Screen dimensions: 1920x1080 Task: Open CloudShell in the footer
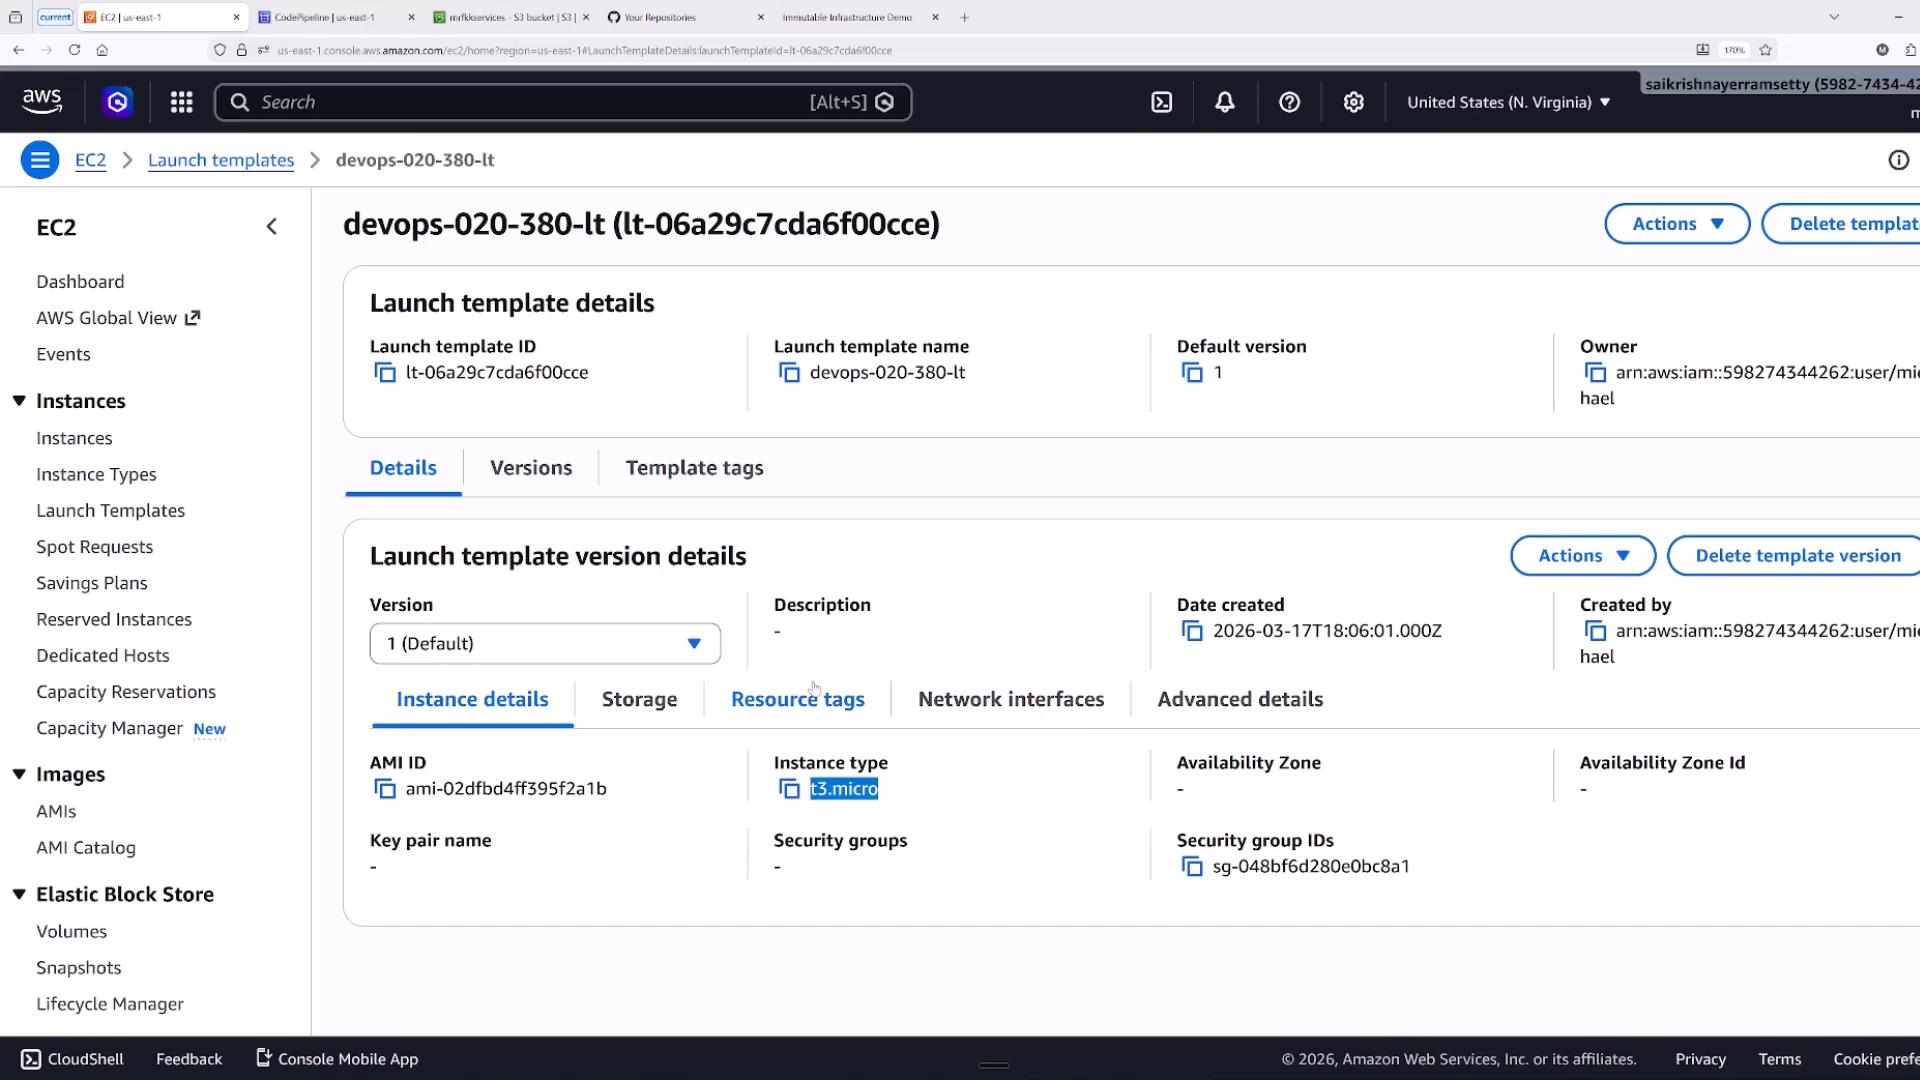72,1059
